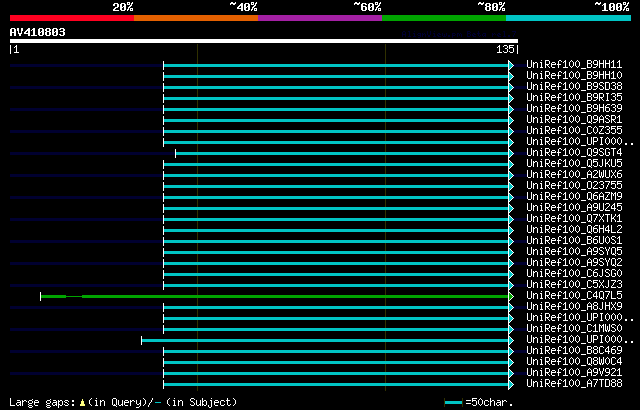Click the =50char. scale label
Viewport: 640px width, 410px height.
point(489,403)
